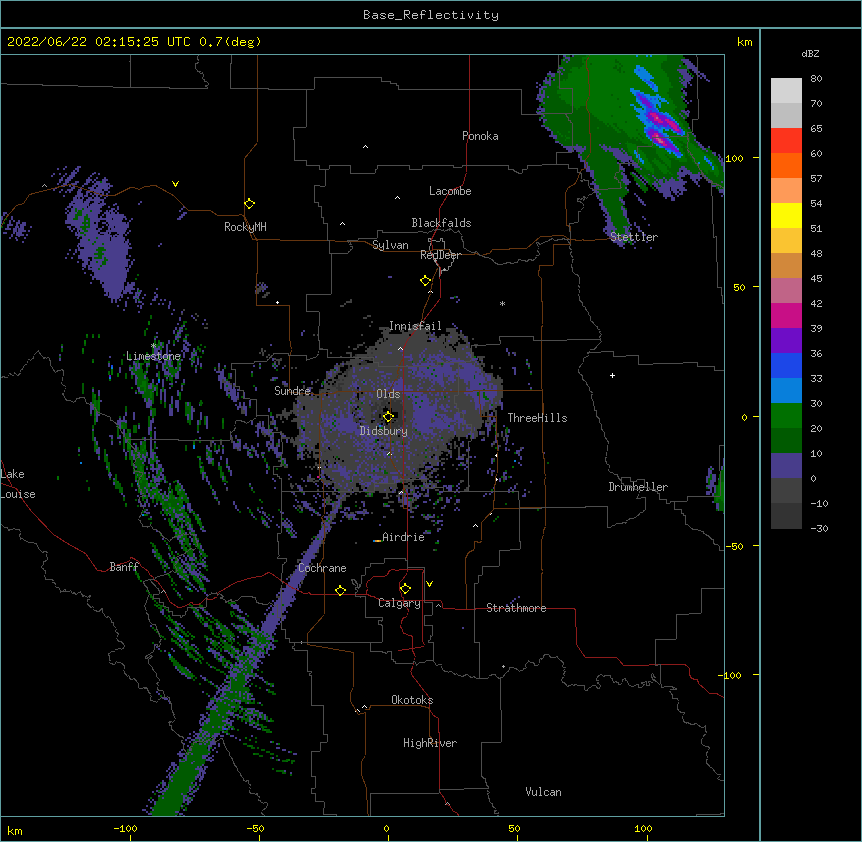Click the Lake Louise label
Screen dimensions: 862x842
(x=18, y=484)
